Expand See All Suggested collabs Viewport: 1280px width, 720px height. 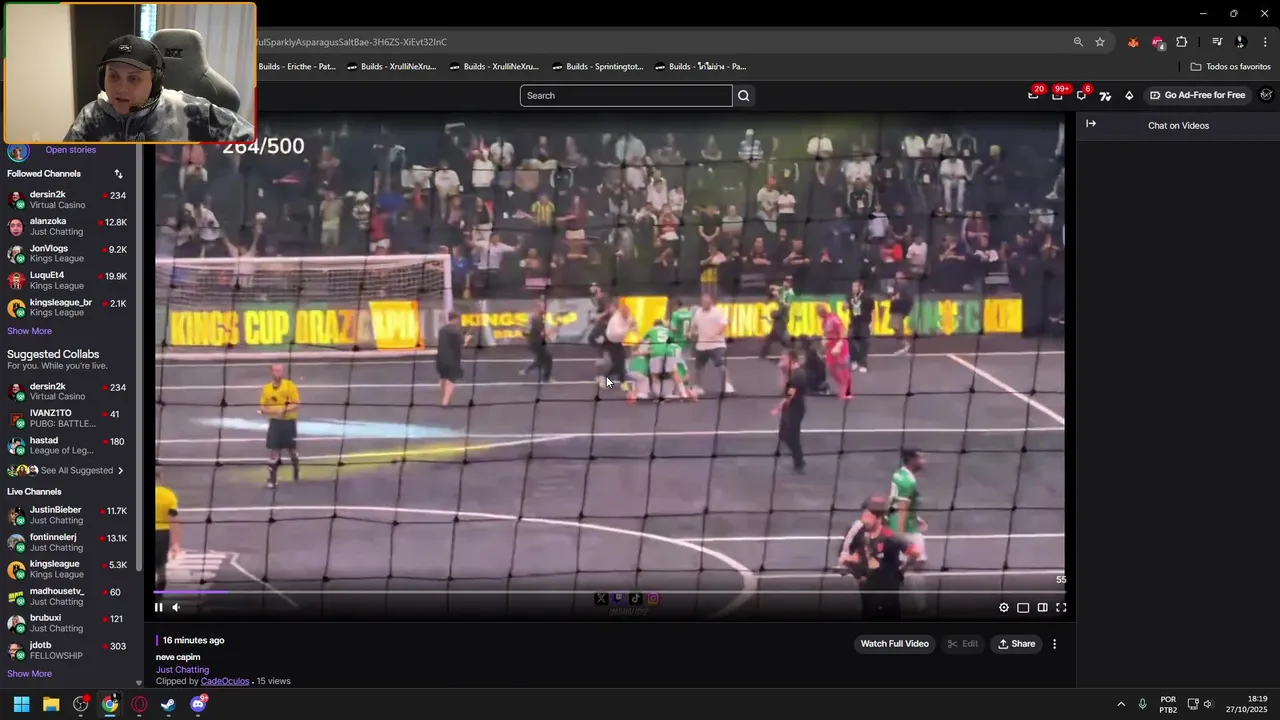pyautogui.click(x=68, y=471)
